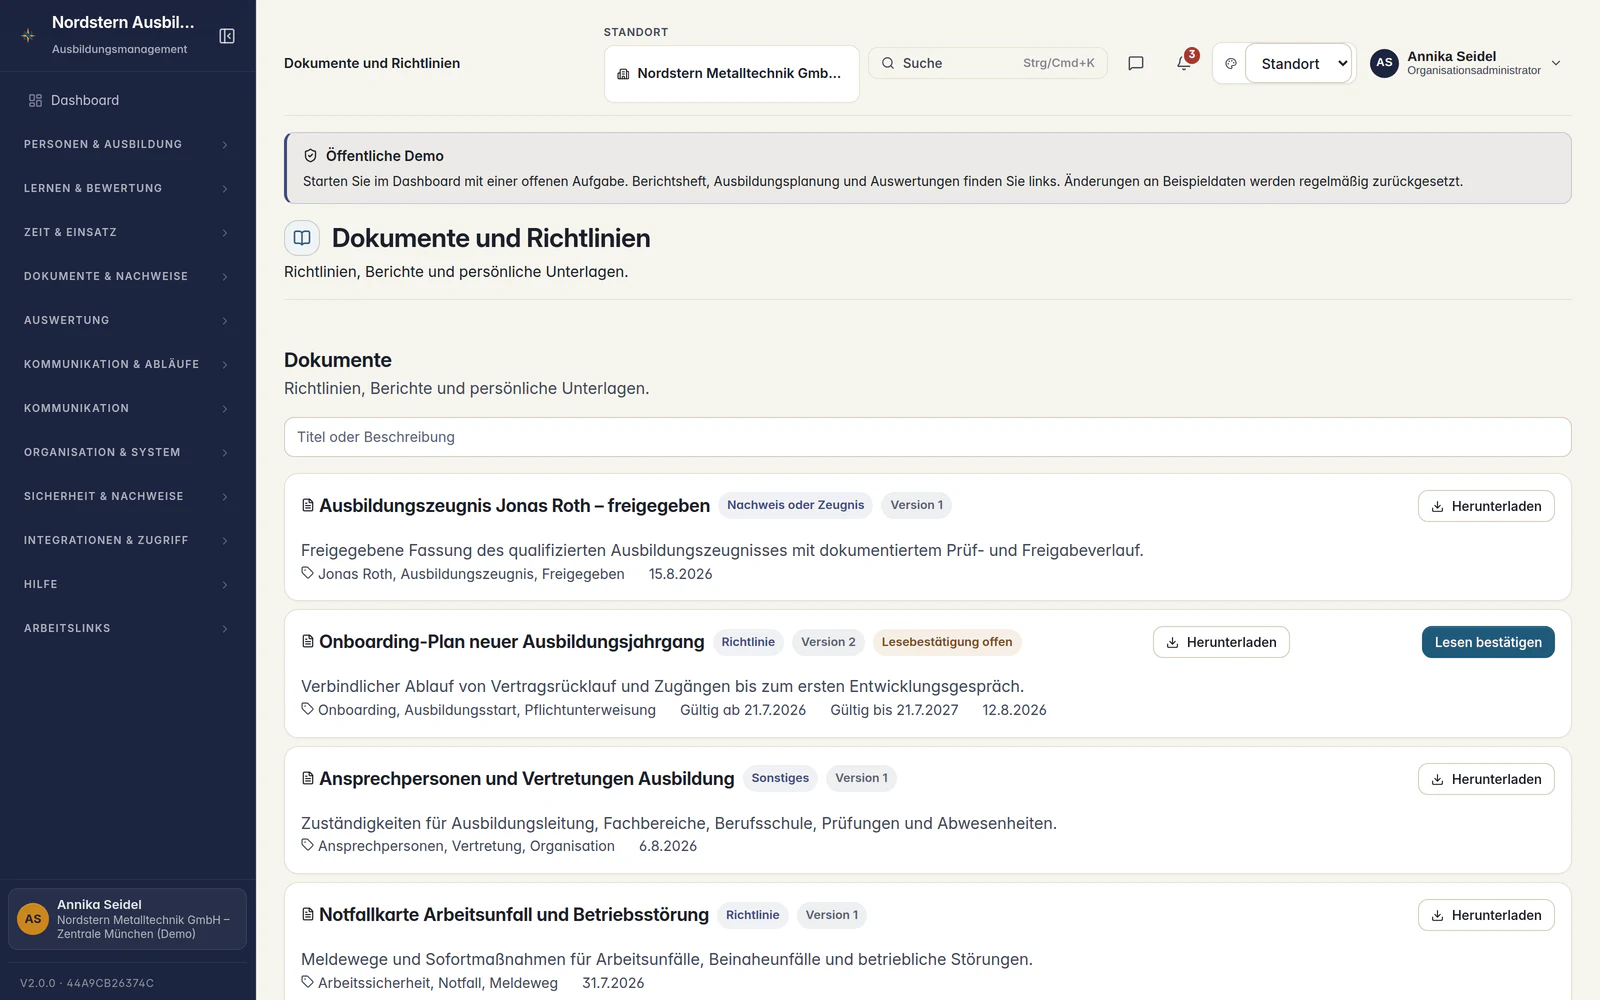
Task: Open Annika Seidel user menu chevron
Action: pyautogui.click(x=1556, y=63)
